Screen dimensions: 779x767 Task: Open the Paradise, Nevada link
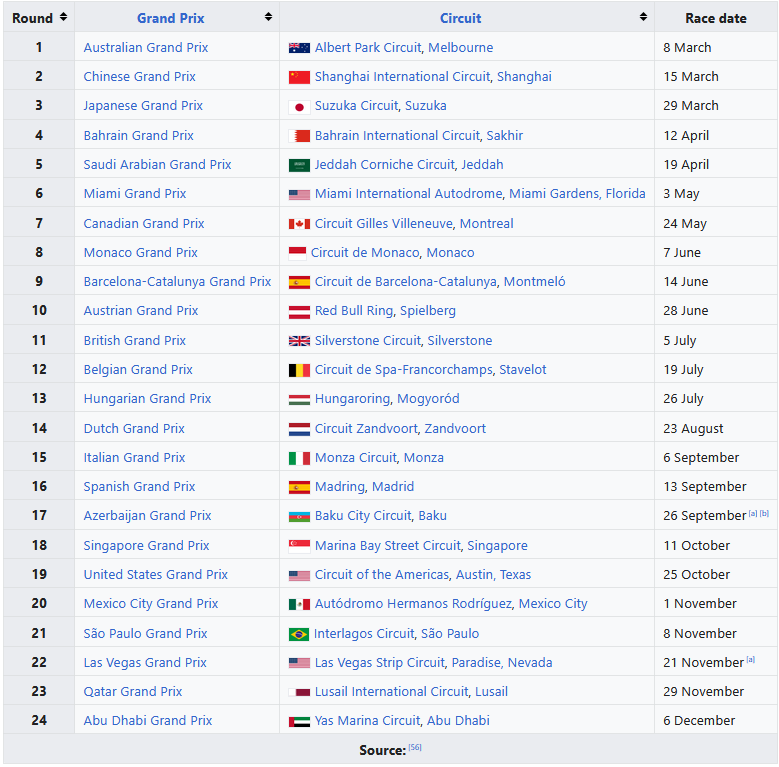(x=502, y=663)
